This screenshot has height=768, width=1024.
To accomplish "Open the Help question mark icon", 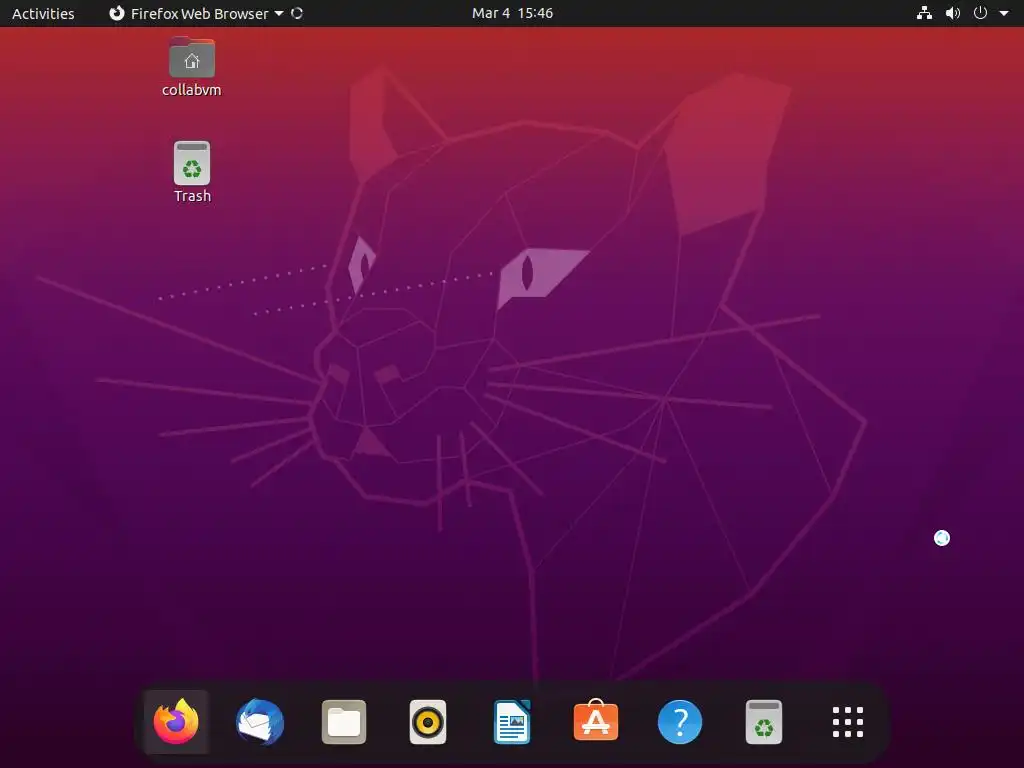I will [680, 722].
